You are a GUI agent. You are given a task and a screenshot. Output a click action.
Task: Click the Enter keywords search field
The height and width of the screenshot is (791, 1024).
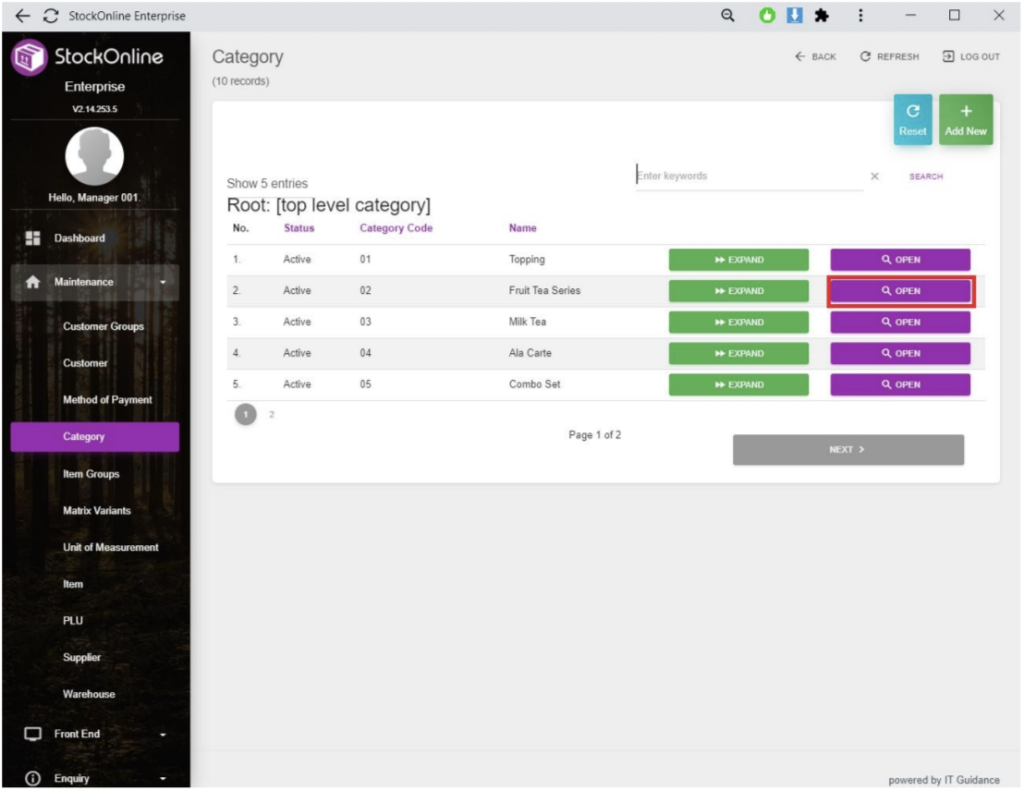(x=748, y=176)
